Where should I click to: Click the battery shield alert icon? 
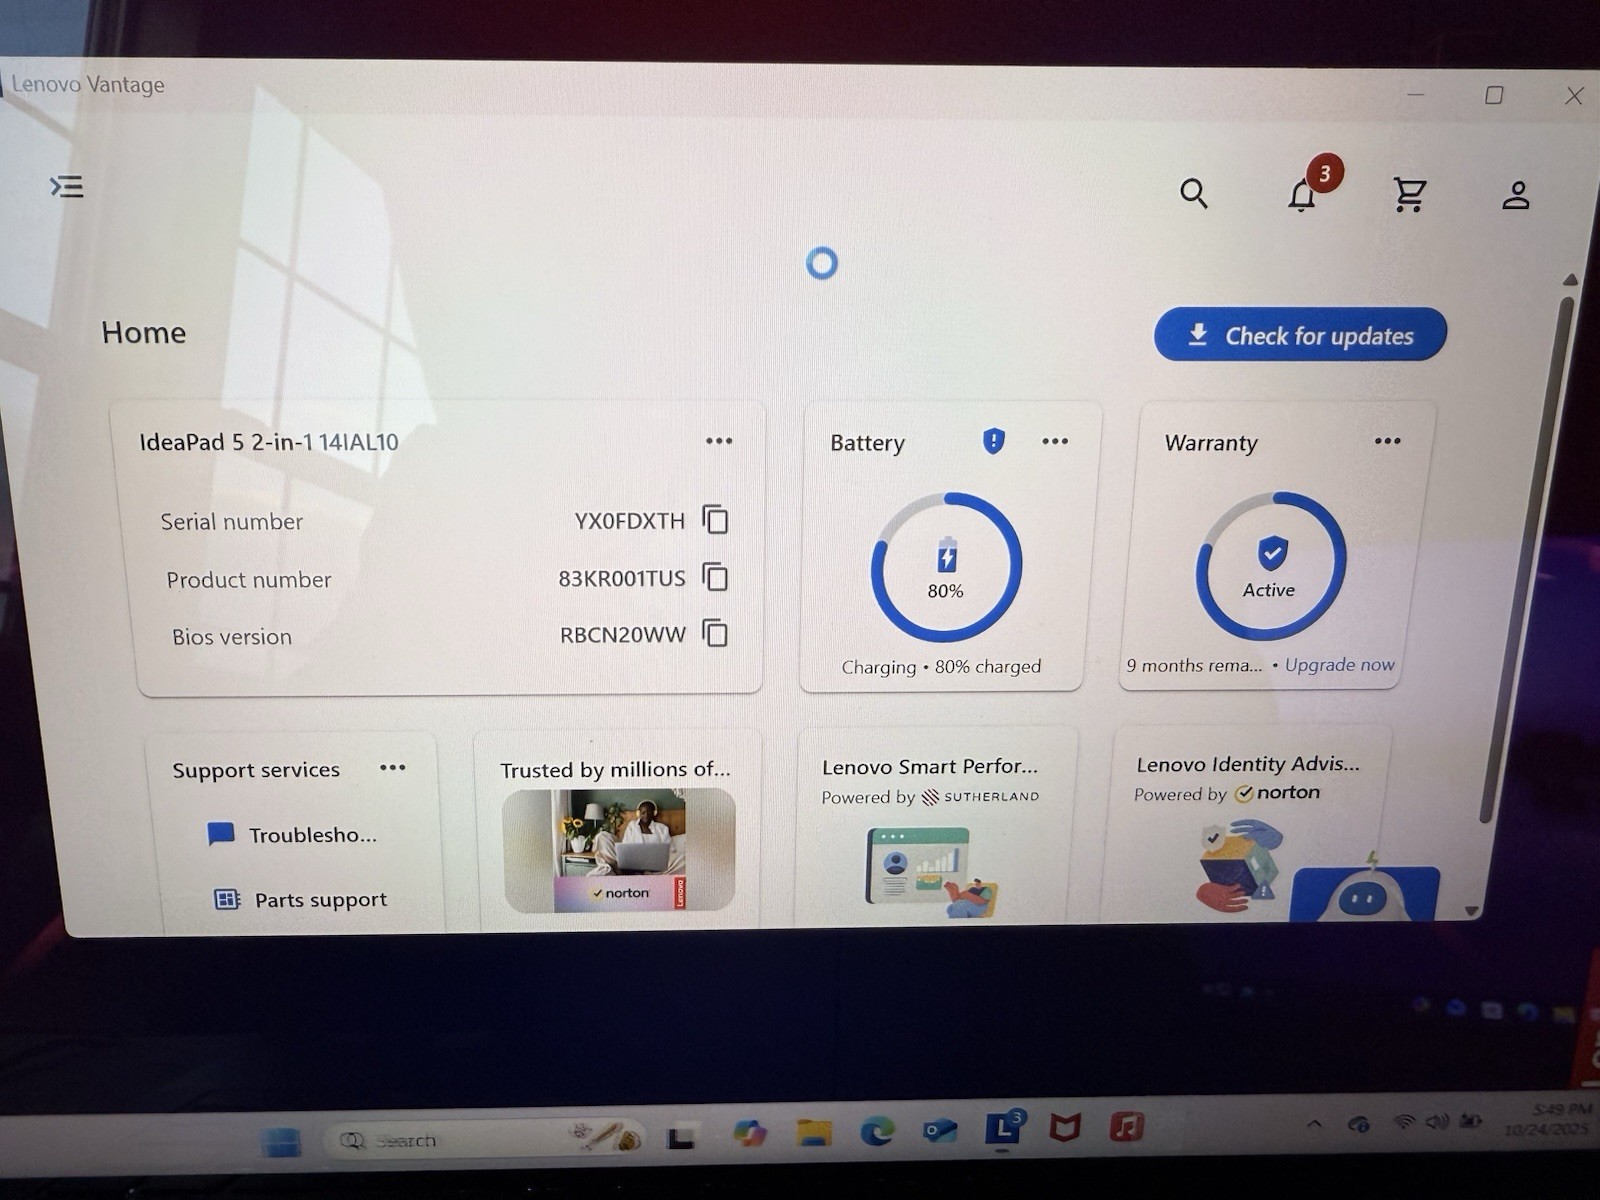pyautogui.click(x=993, y=441)
